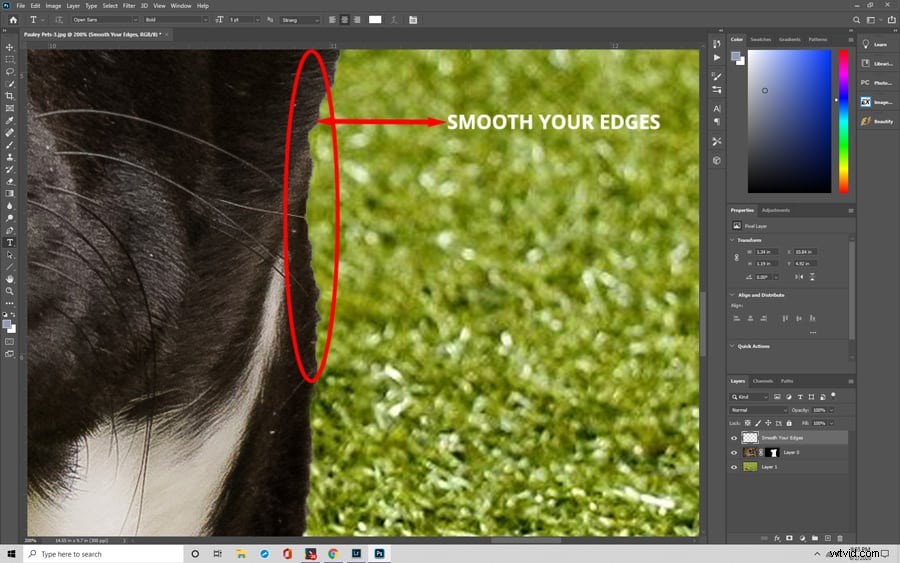Open the History panel icon
This screenshot has height=563, width=900.
pos(717,44)
